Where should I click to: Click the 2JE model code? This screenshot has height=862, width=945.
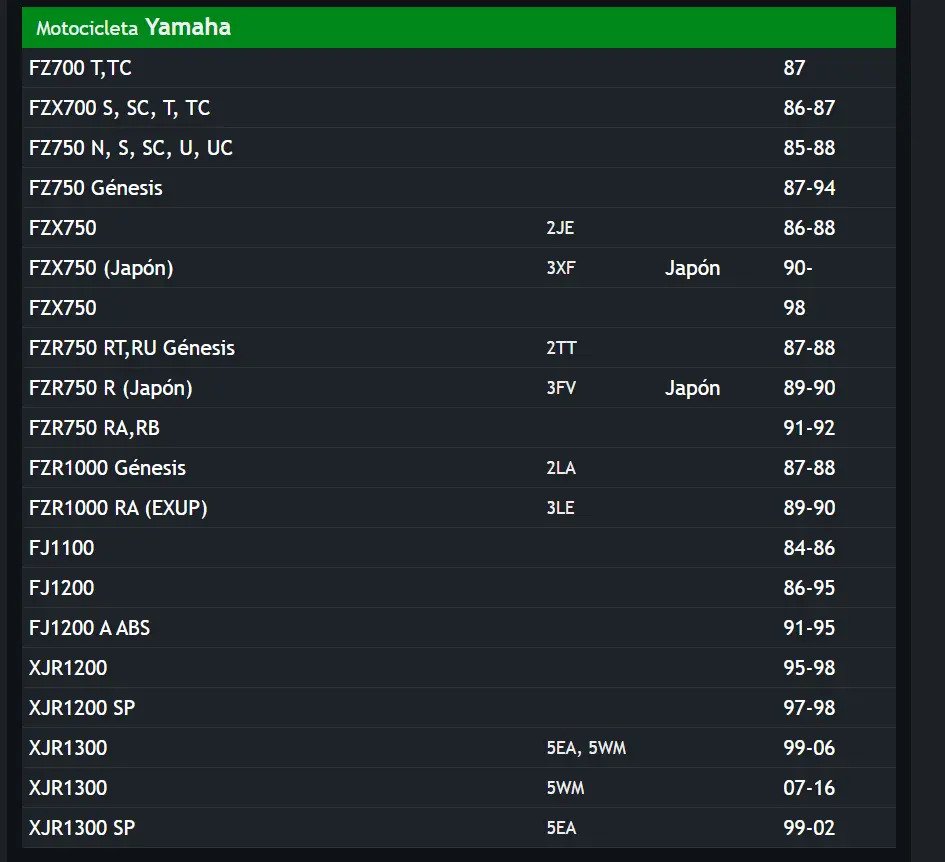(560, 228)
